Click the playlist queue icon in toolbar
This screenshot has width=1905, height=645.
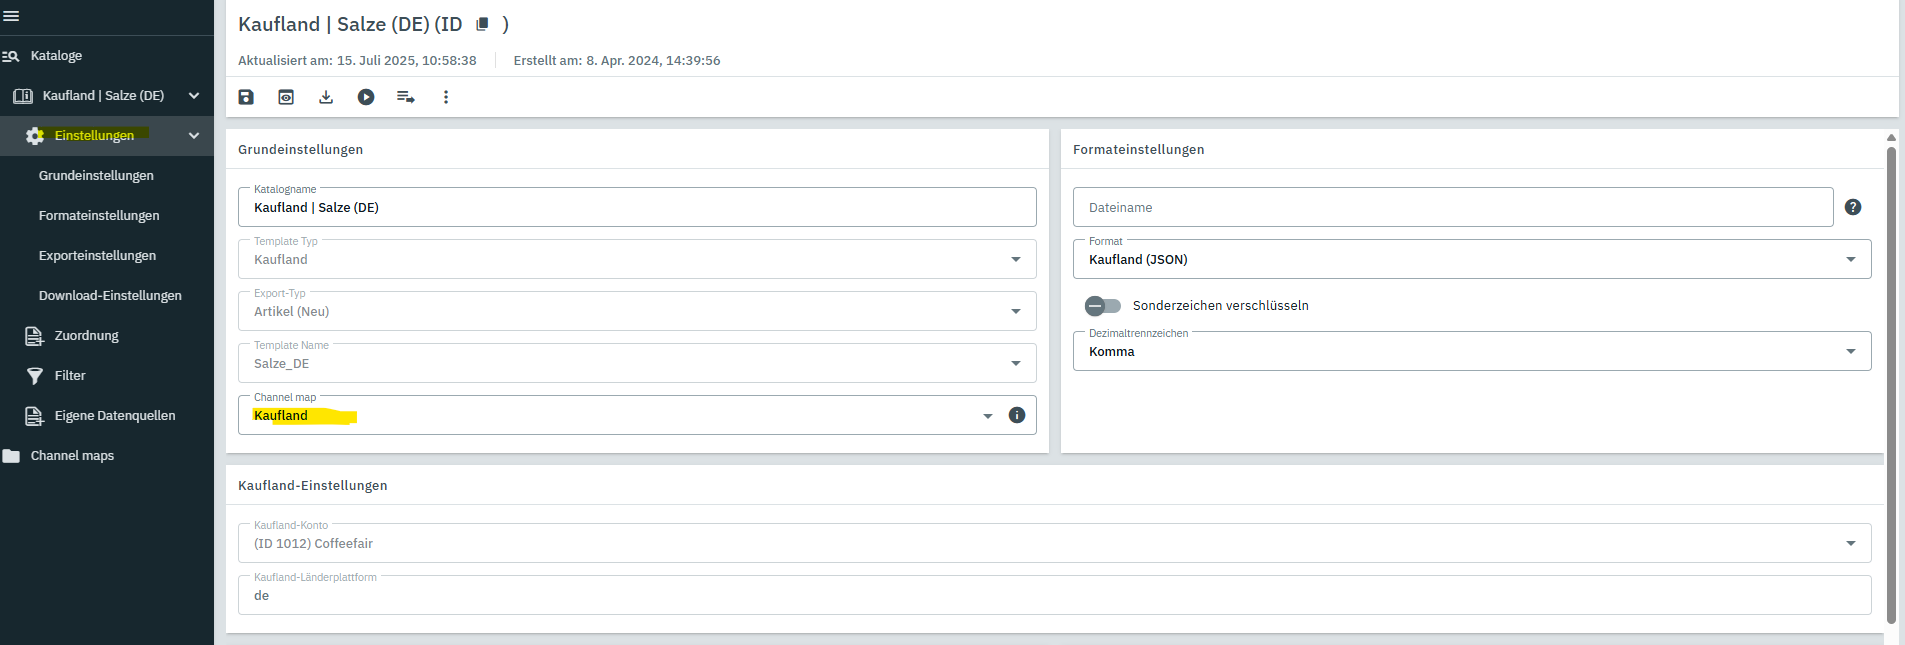405,97
